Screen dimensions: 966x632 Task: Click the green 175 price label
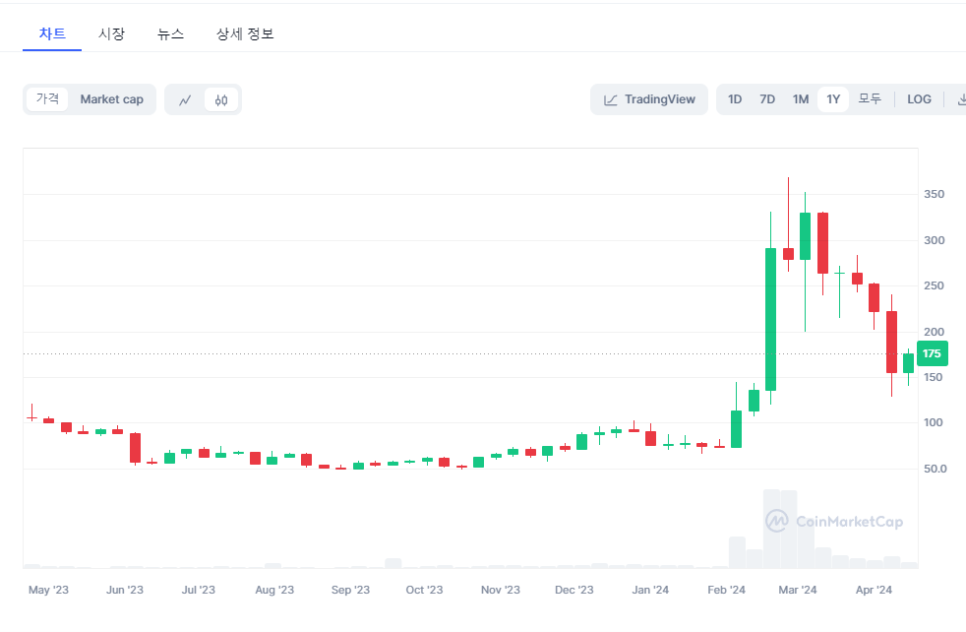pos(932,354)
